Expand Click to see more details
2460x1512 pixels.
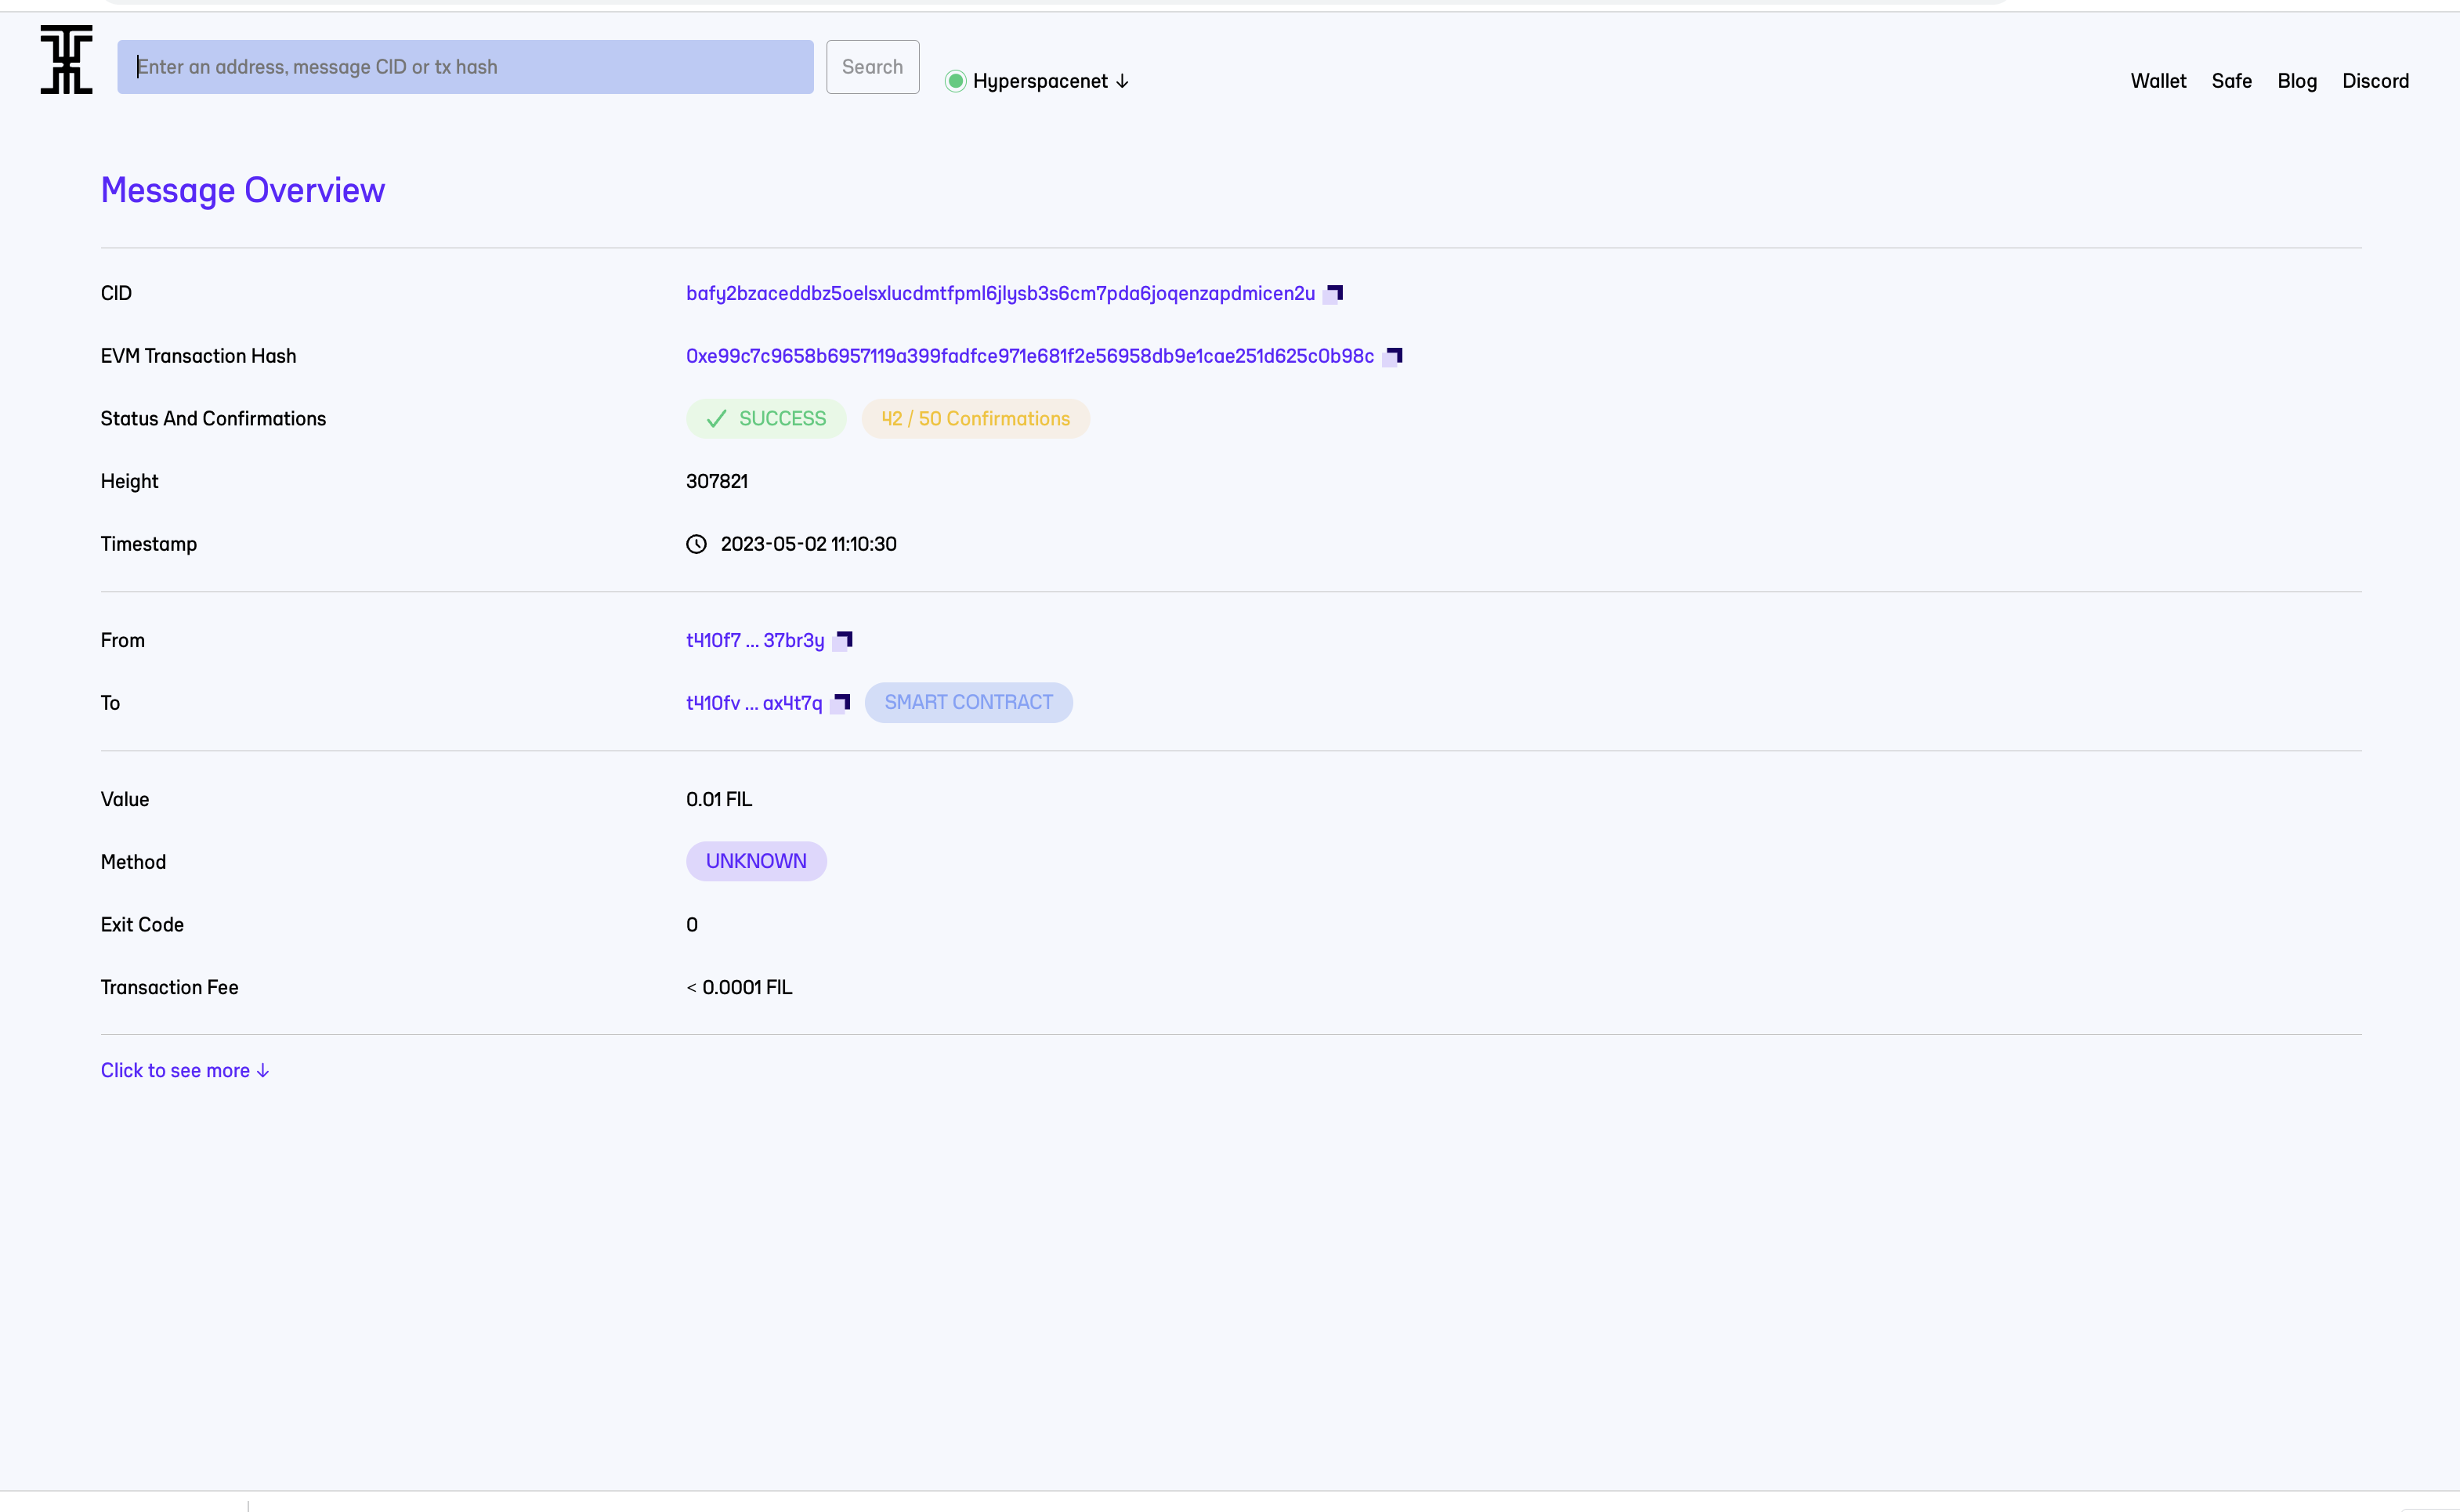coord(185,1071)
